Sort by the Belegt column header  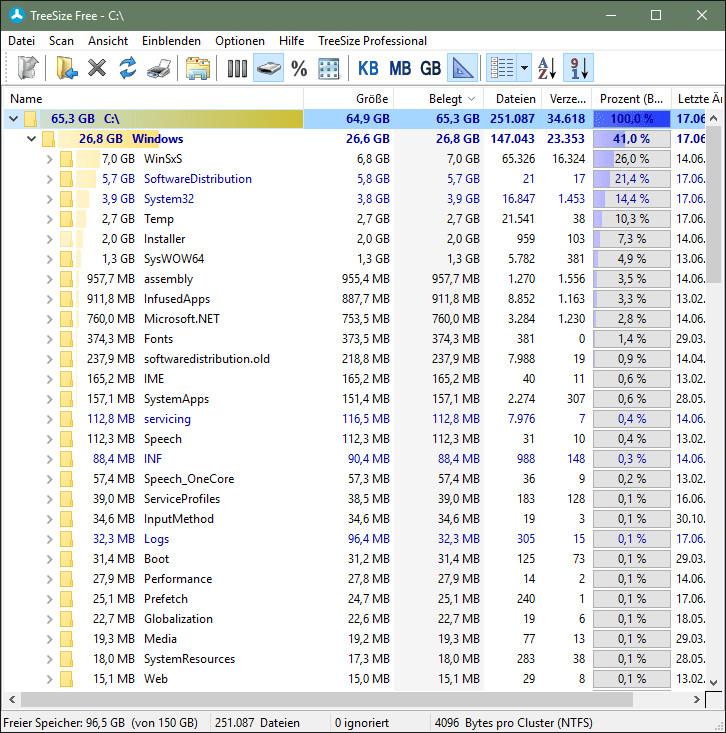point(438,99)
